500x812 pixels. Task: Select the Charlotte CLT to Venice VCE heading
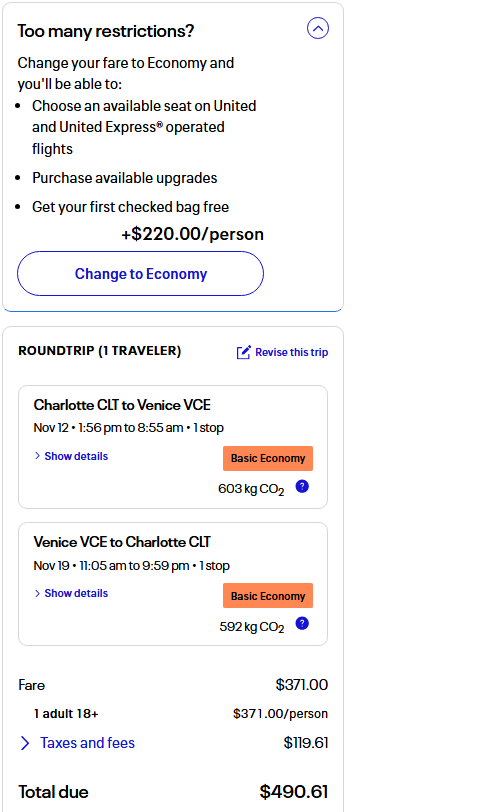(122, 405)
